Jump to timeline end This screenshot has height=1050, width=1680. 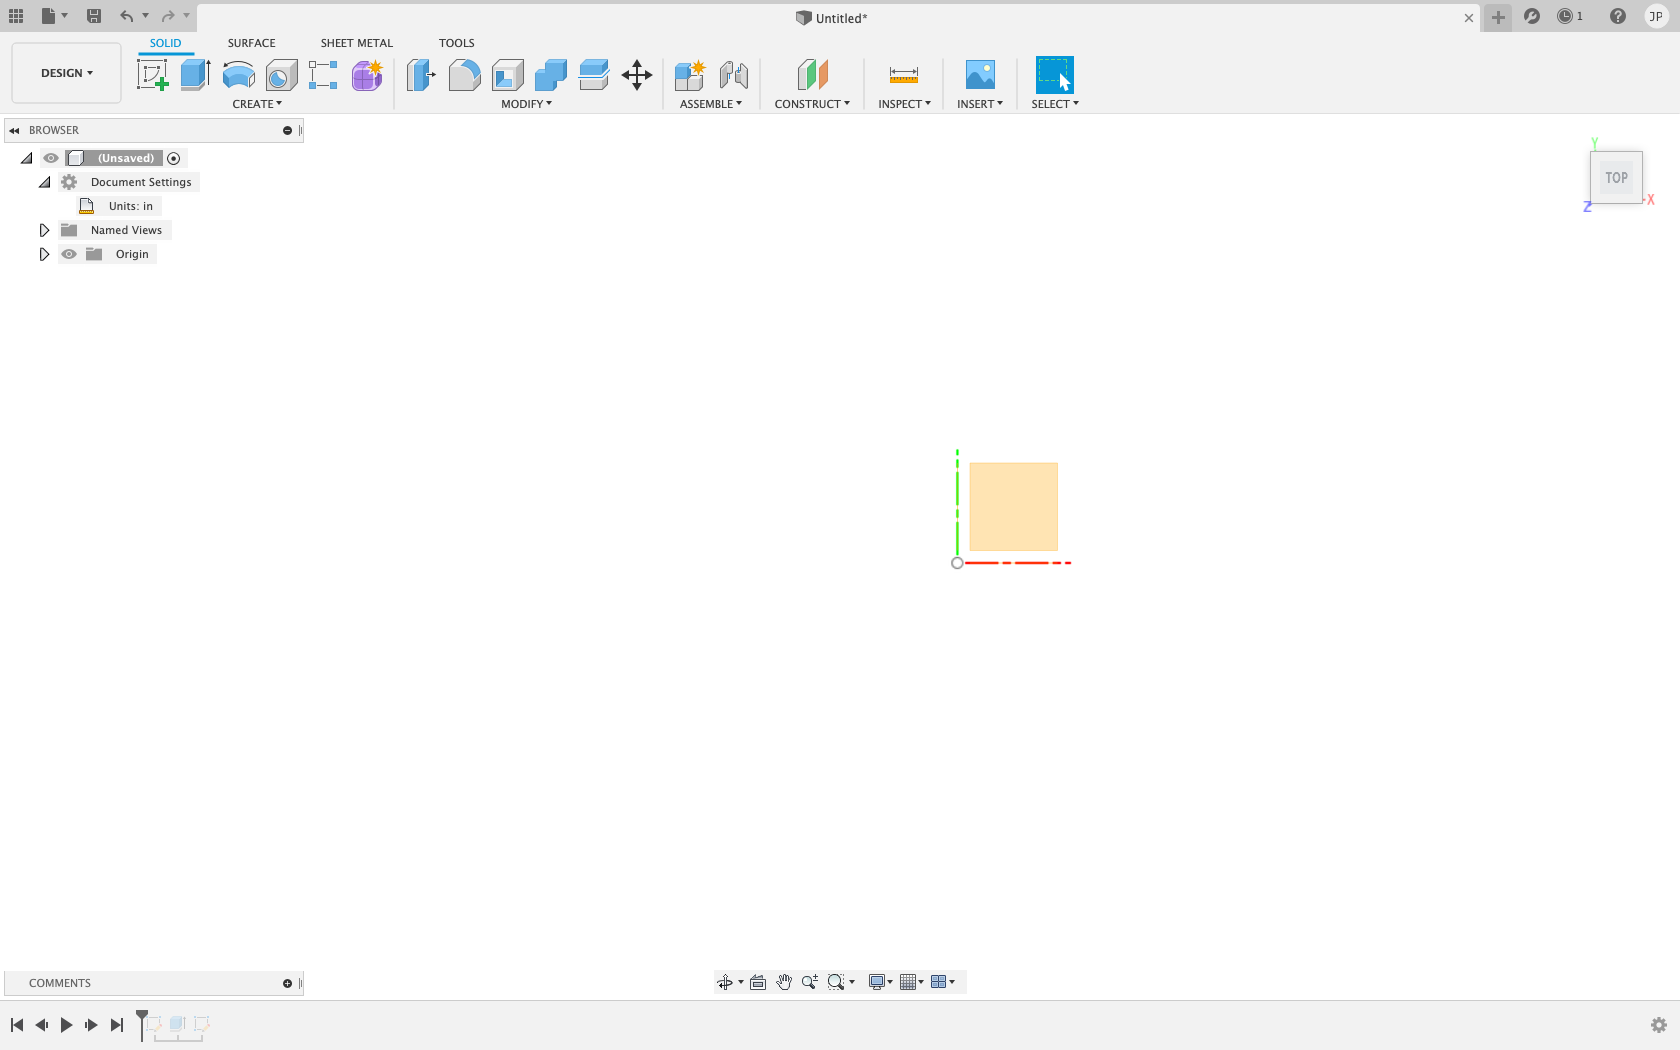pos(117,1025)
